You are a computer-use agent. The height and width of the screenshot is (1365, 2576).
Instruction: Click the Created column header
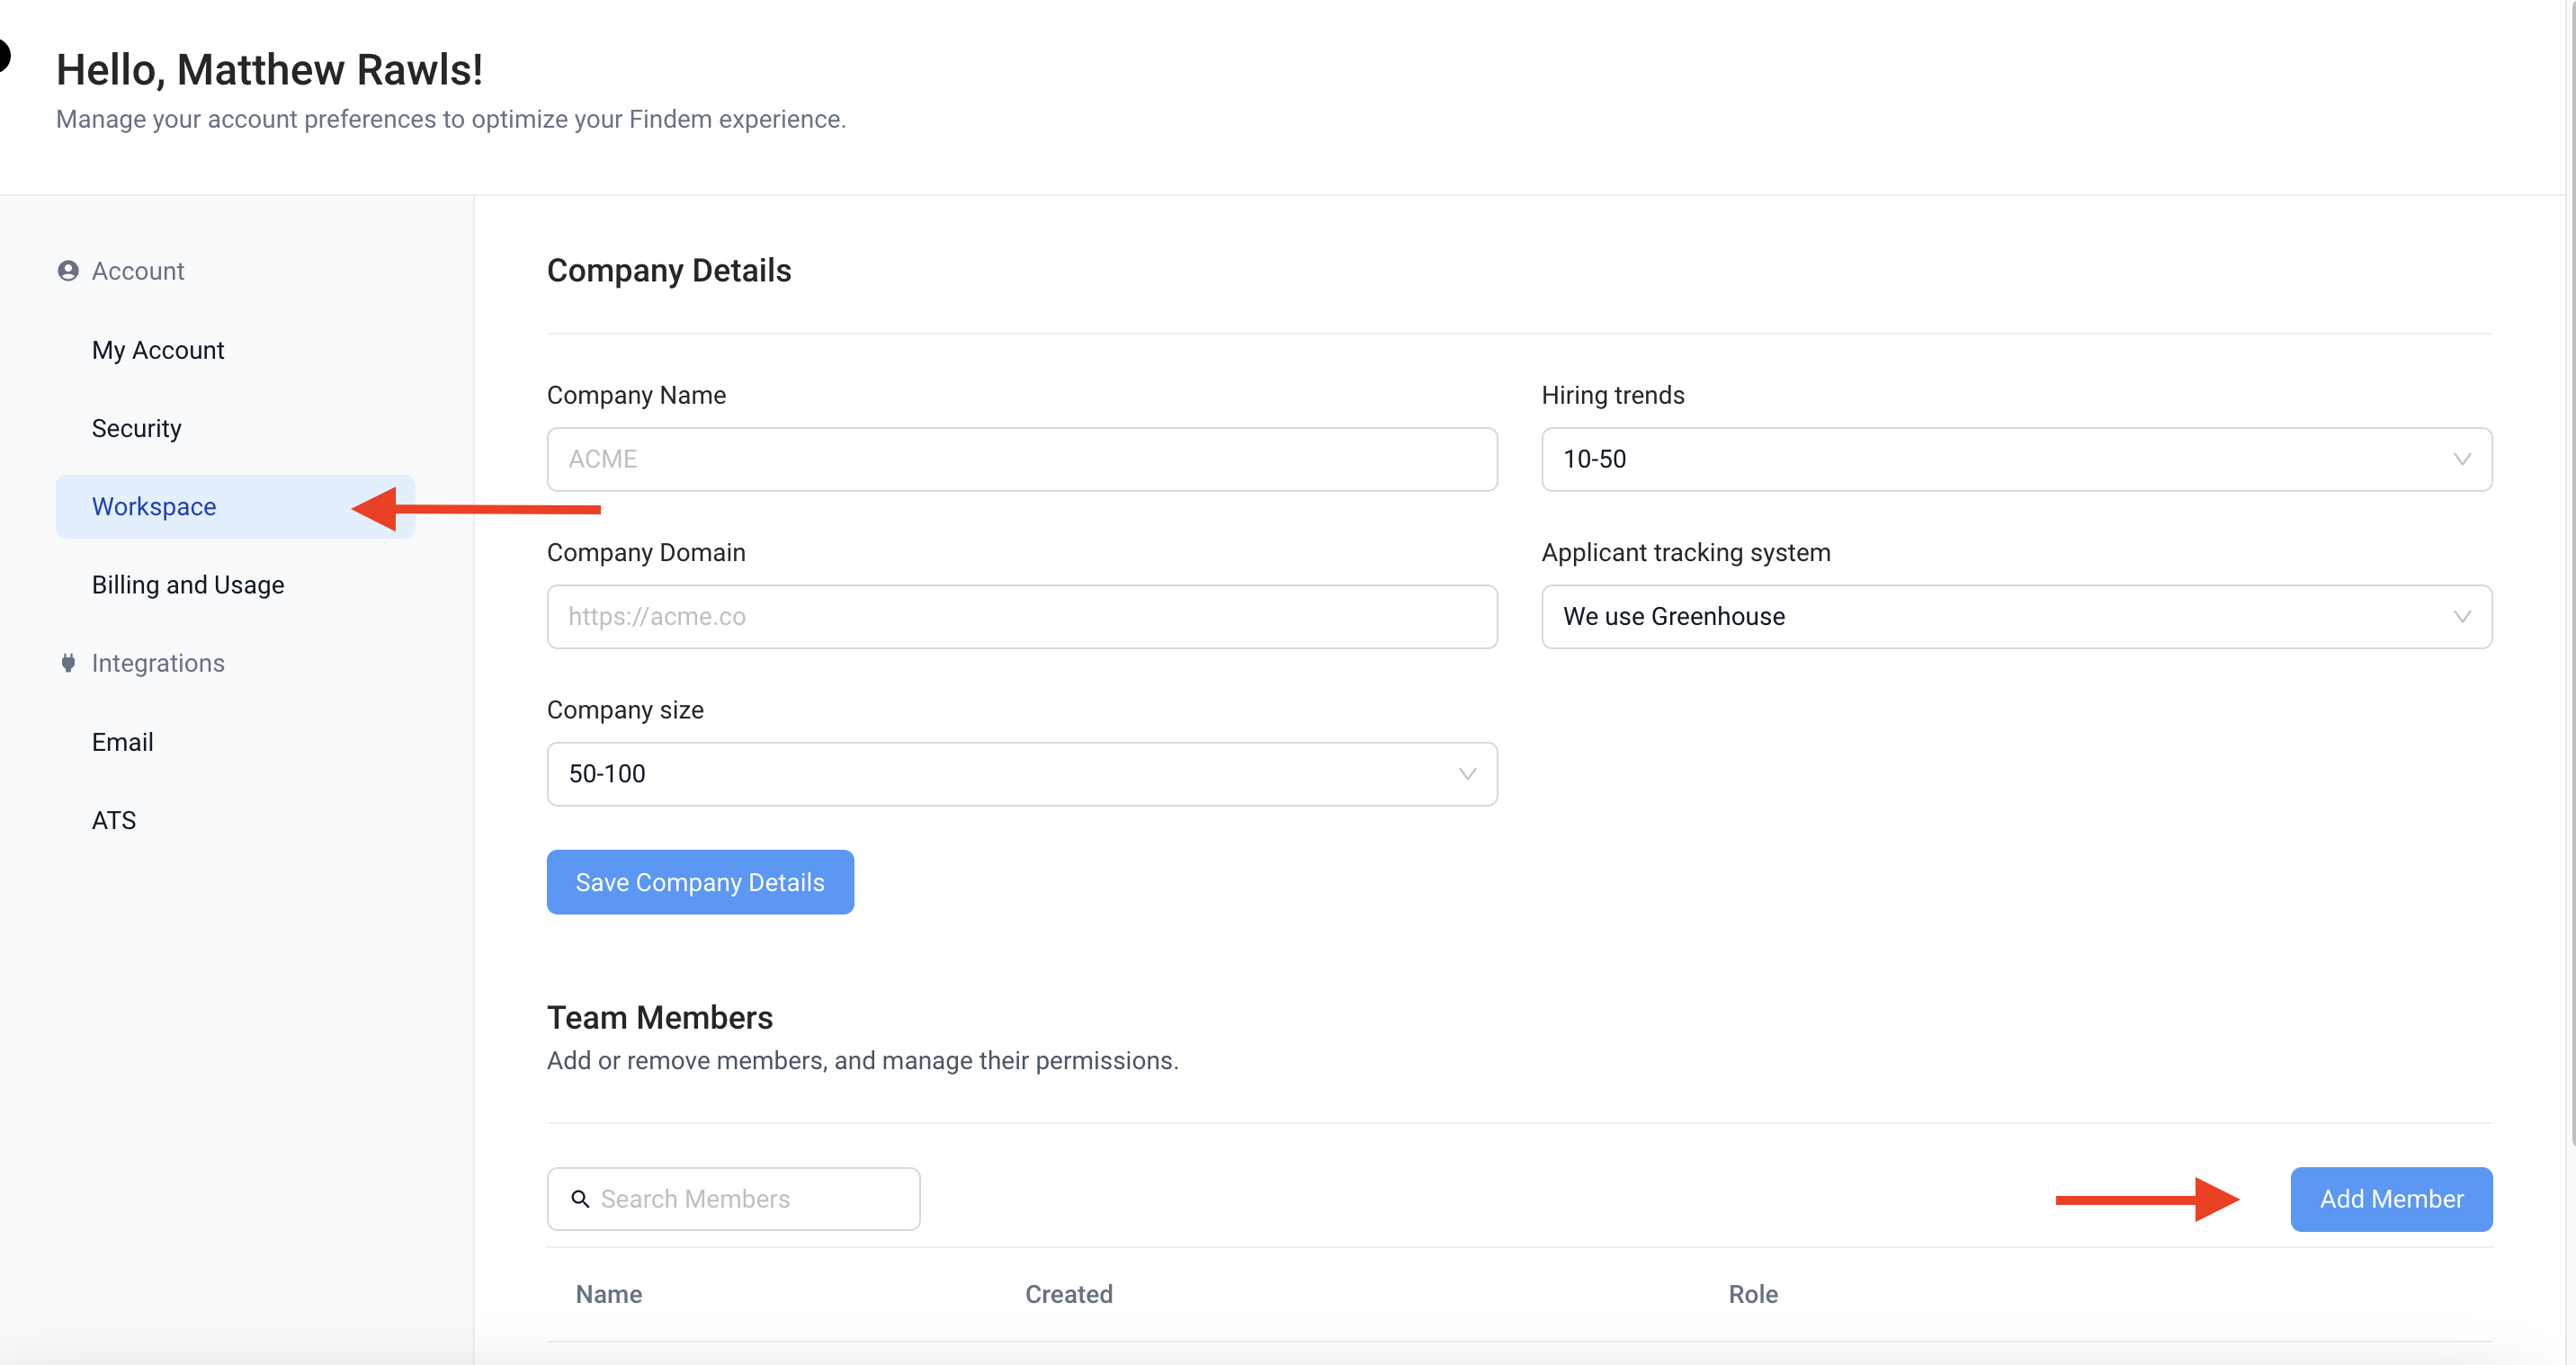(x=1069, y=1294)
